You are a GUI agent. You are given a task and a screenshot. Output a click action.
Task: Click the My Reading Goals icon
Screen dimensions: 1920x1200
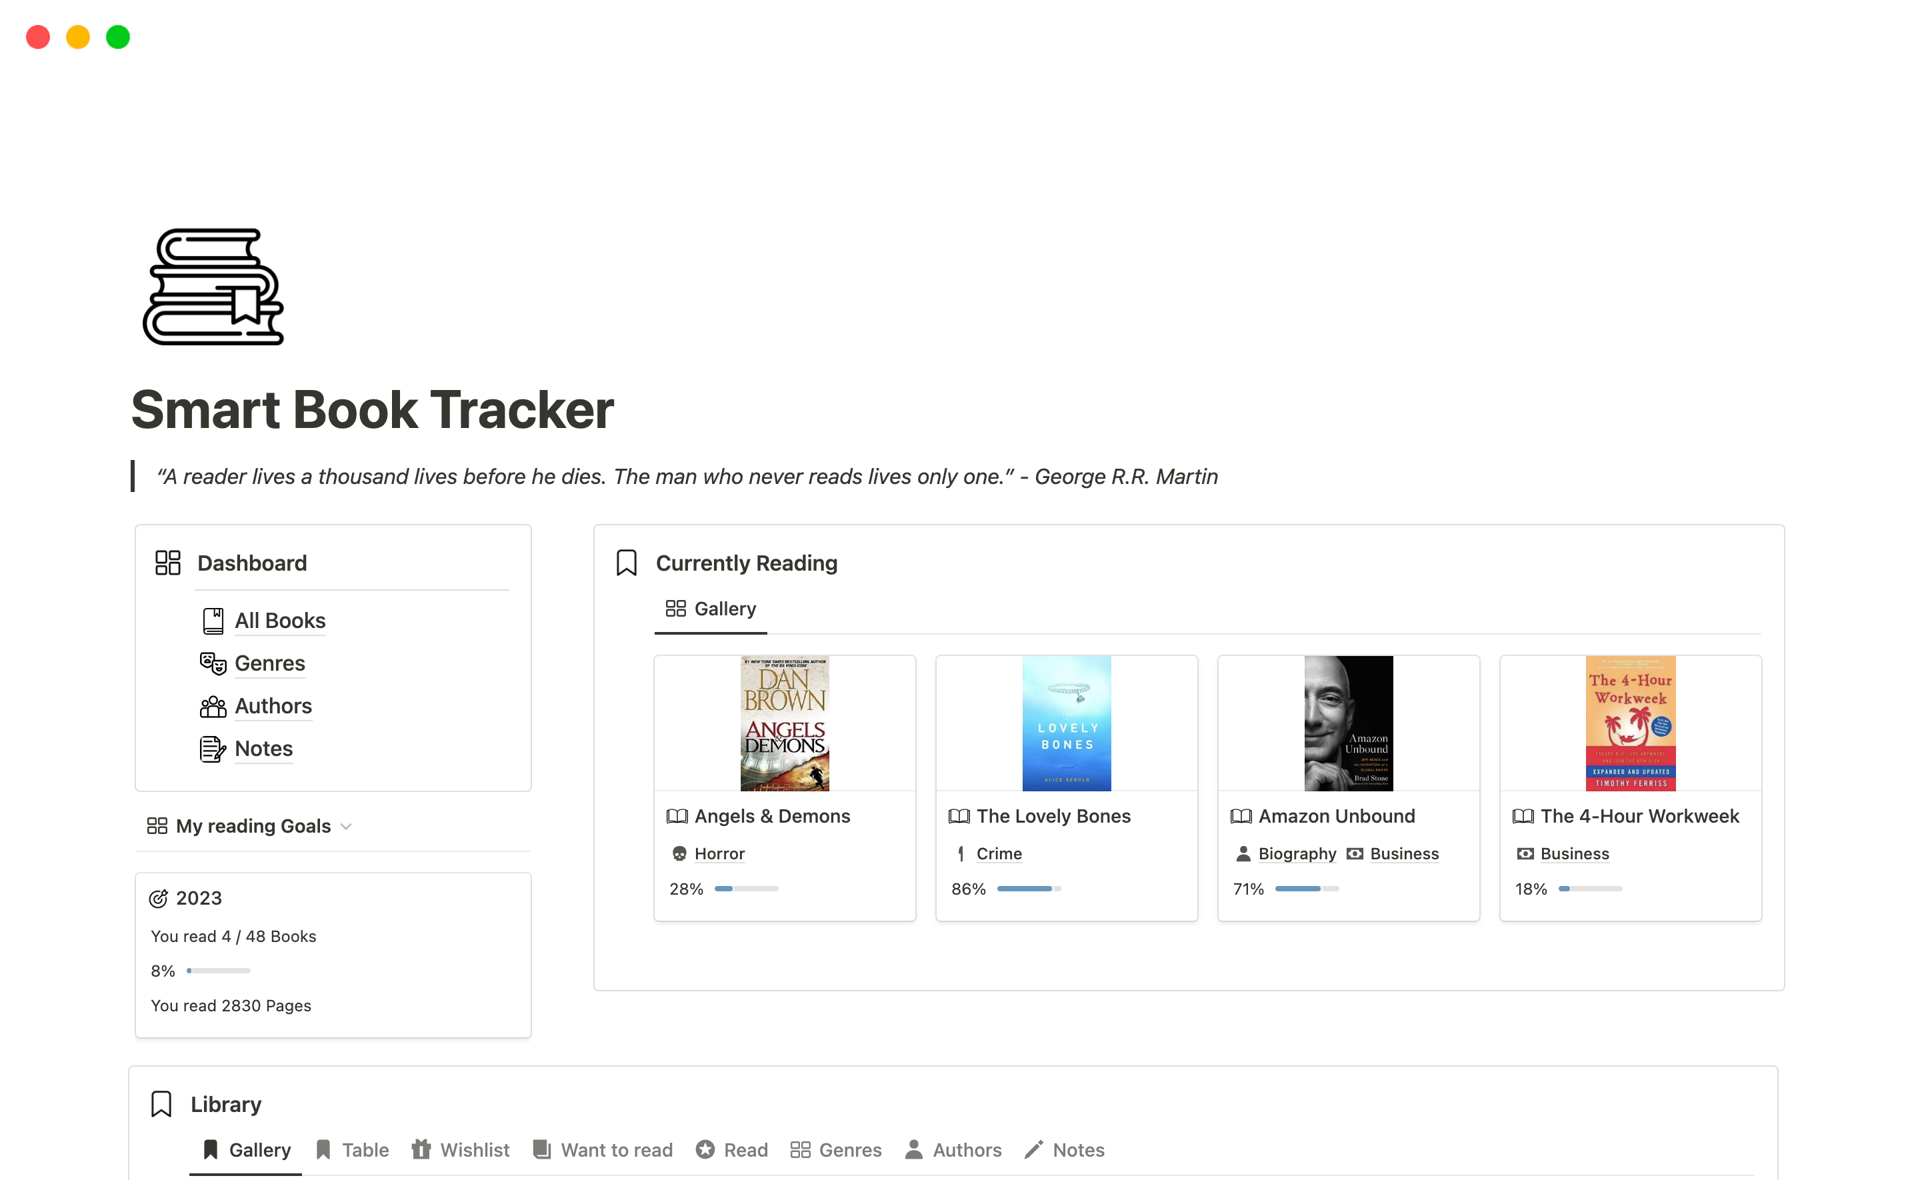click(155, 825)
